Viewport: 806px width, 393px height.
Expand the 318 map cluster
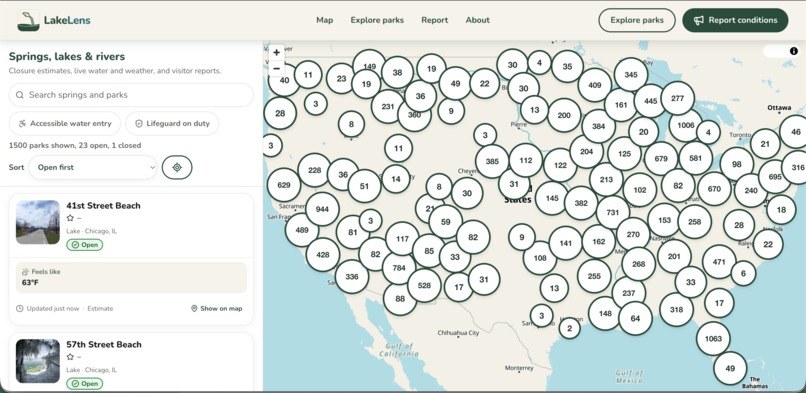676,310
